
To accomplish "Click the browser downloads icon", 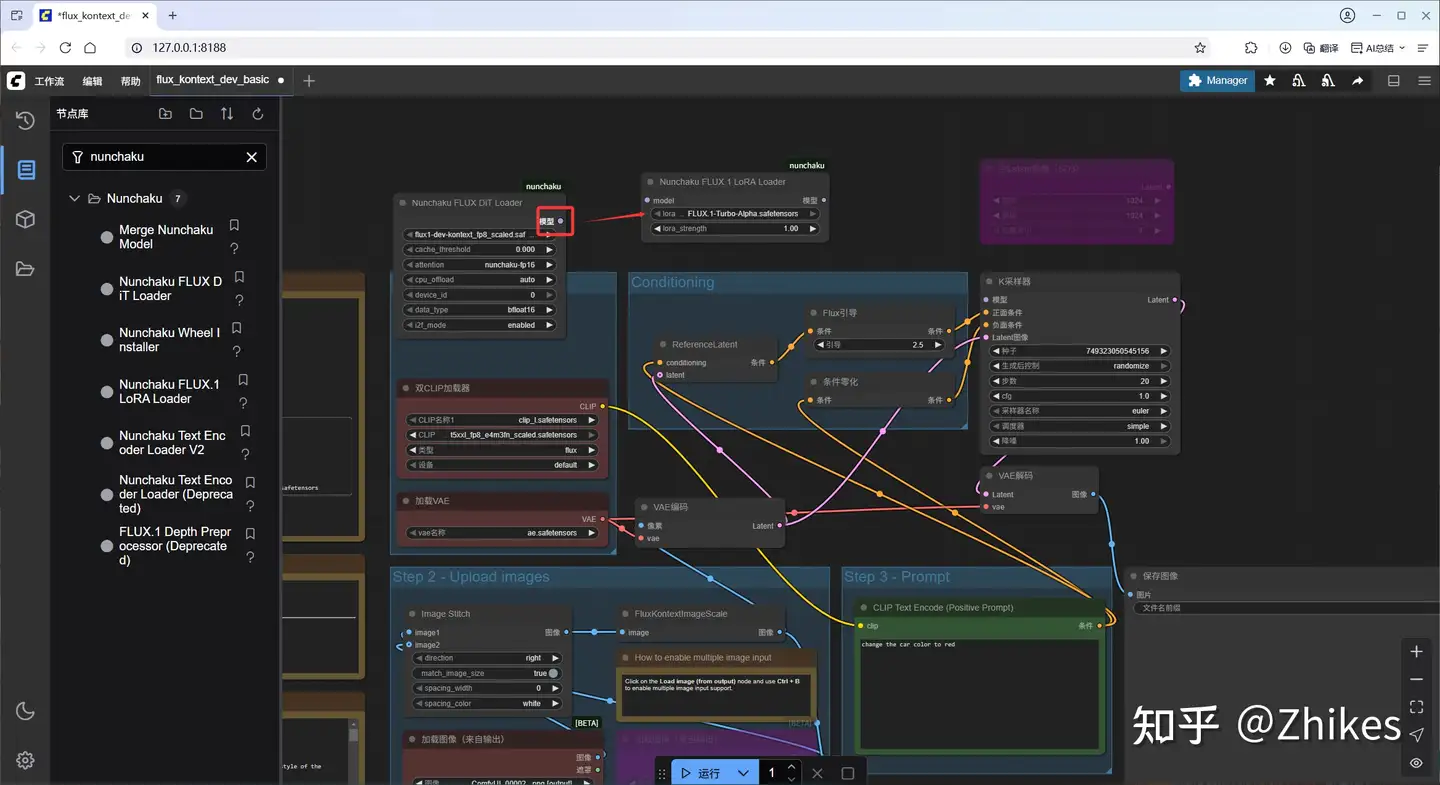I will tap(1285, 48).
